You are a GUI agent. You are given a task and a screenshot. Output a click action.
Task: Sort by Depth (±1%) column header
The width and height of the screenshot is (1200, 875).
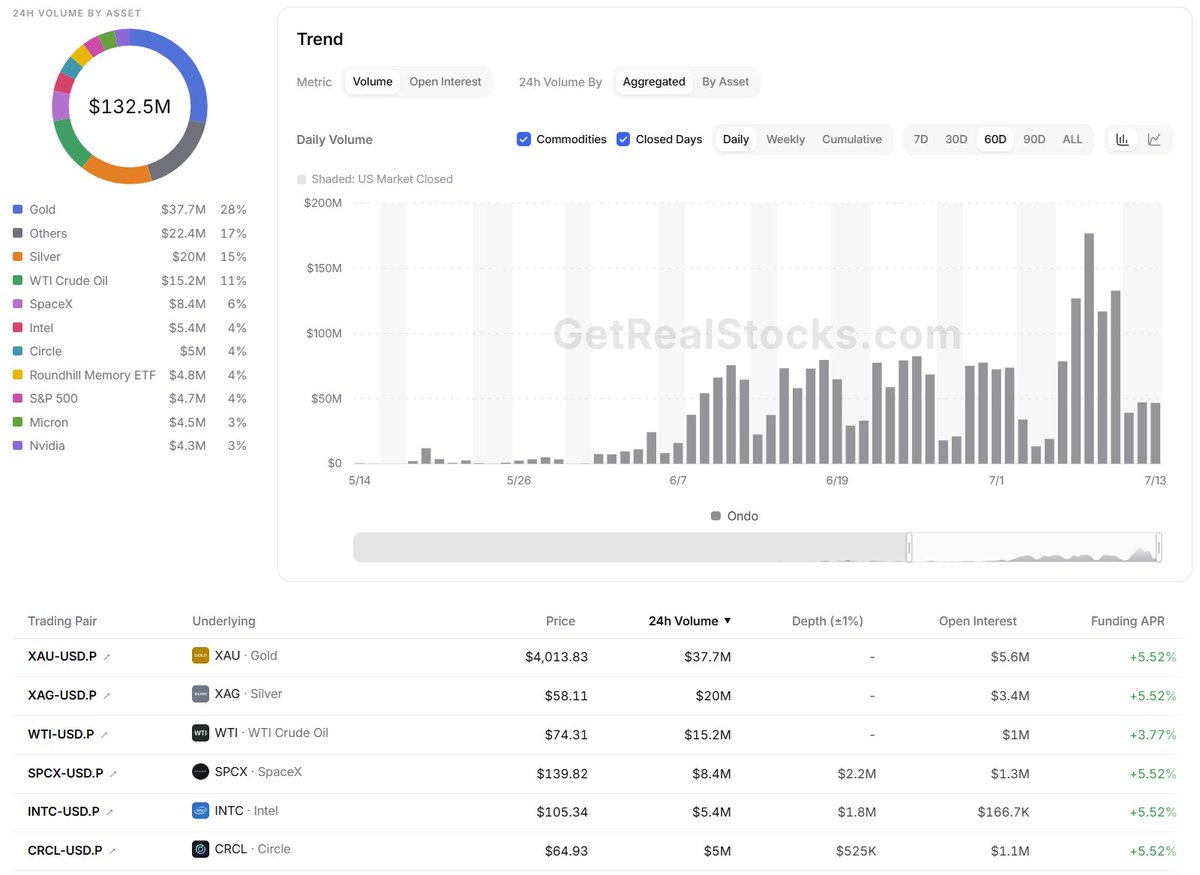826,621
